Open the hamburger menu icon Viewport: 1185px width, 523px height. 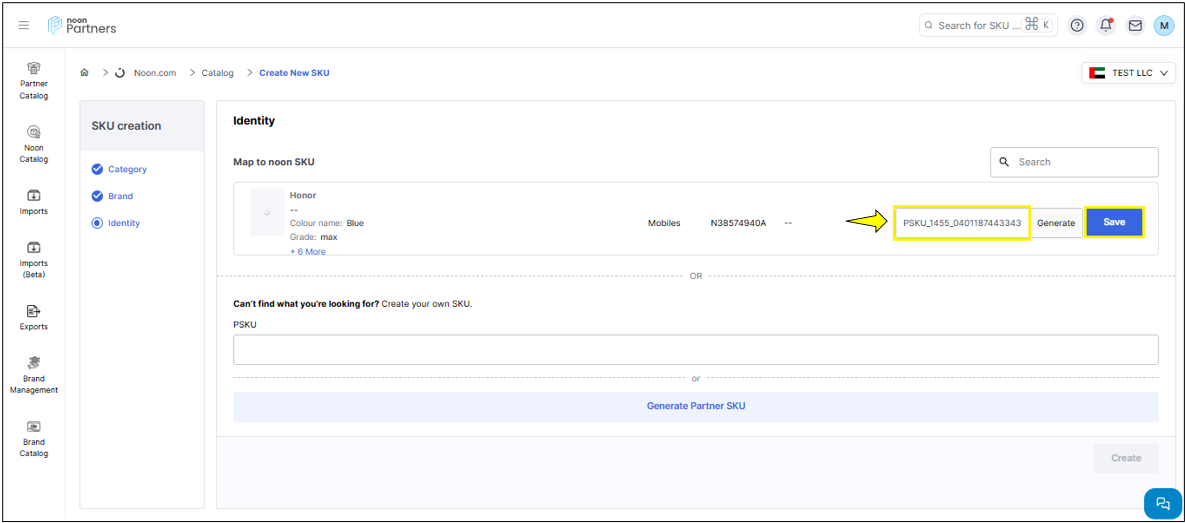(24, 26)
